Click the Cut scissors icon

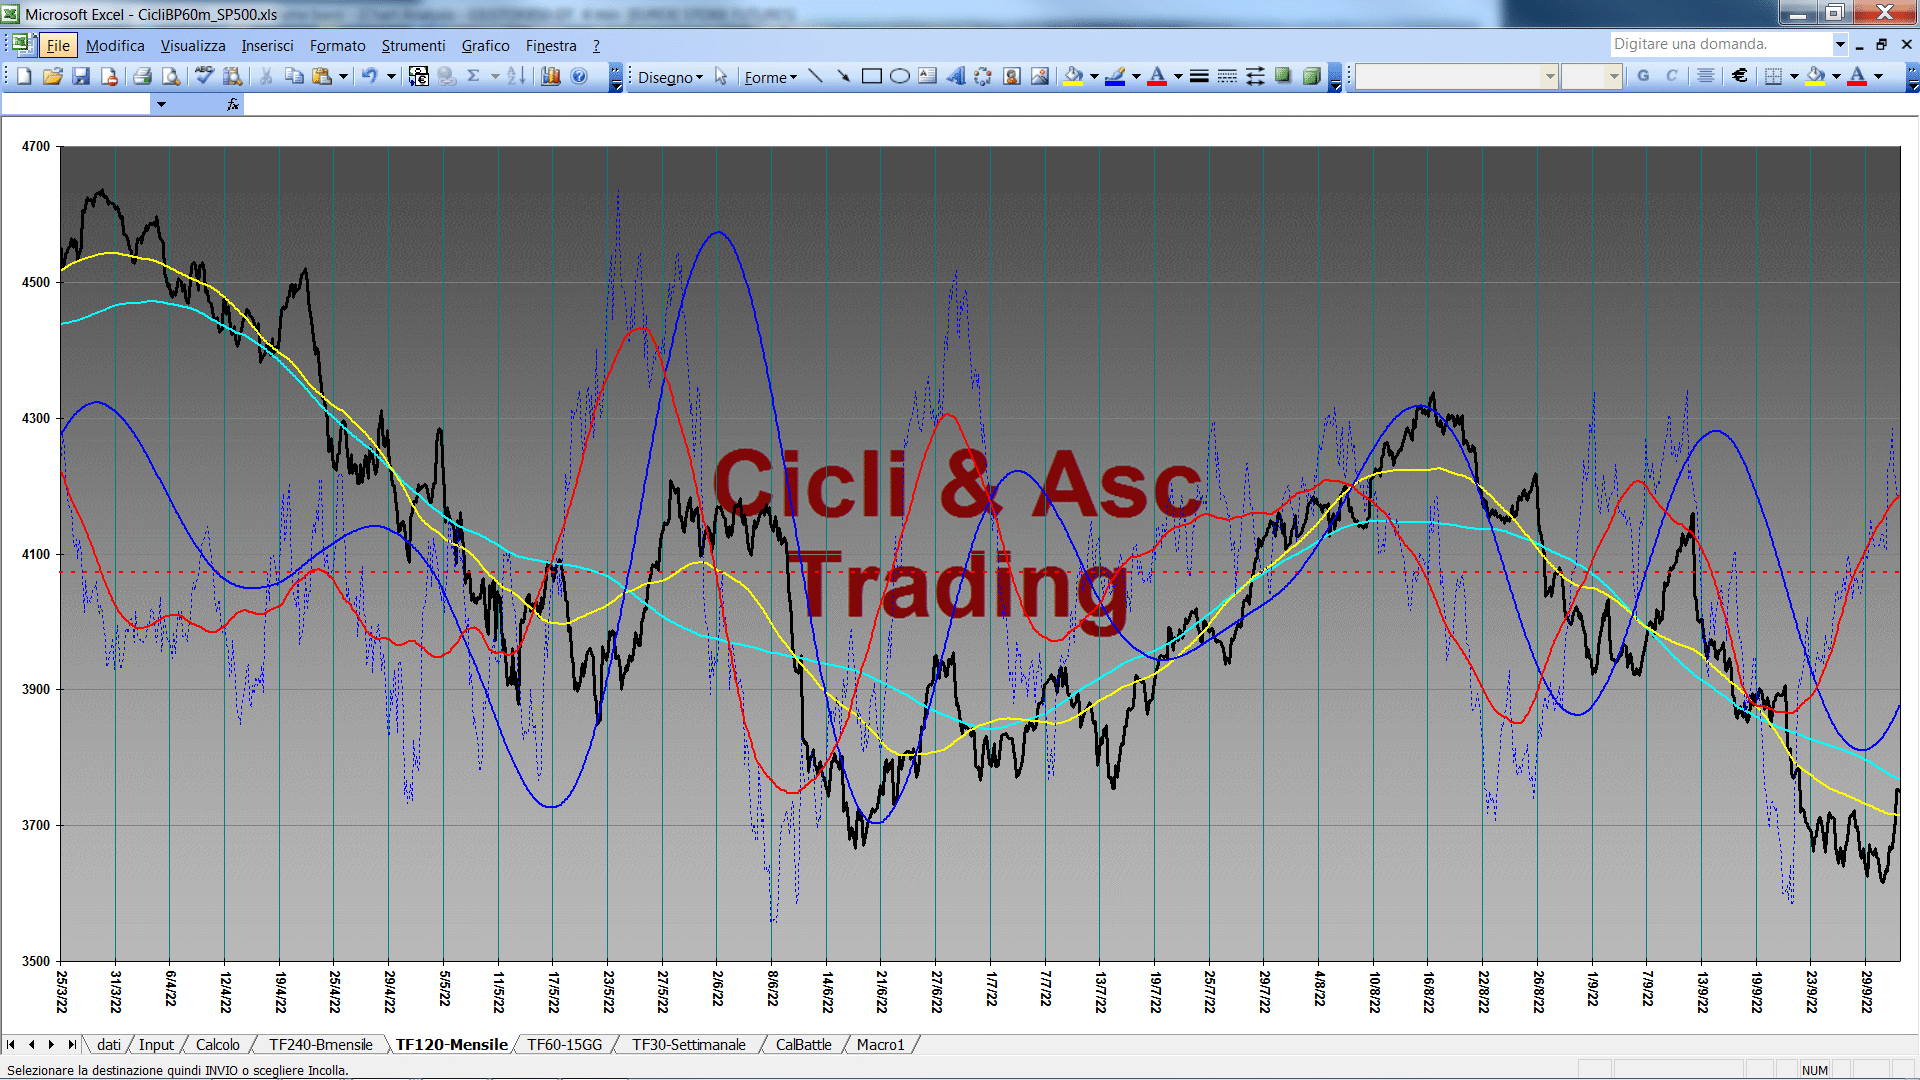click(x=266, y=77)
